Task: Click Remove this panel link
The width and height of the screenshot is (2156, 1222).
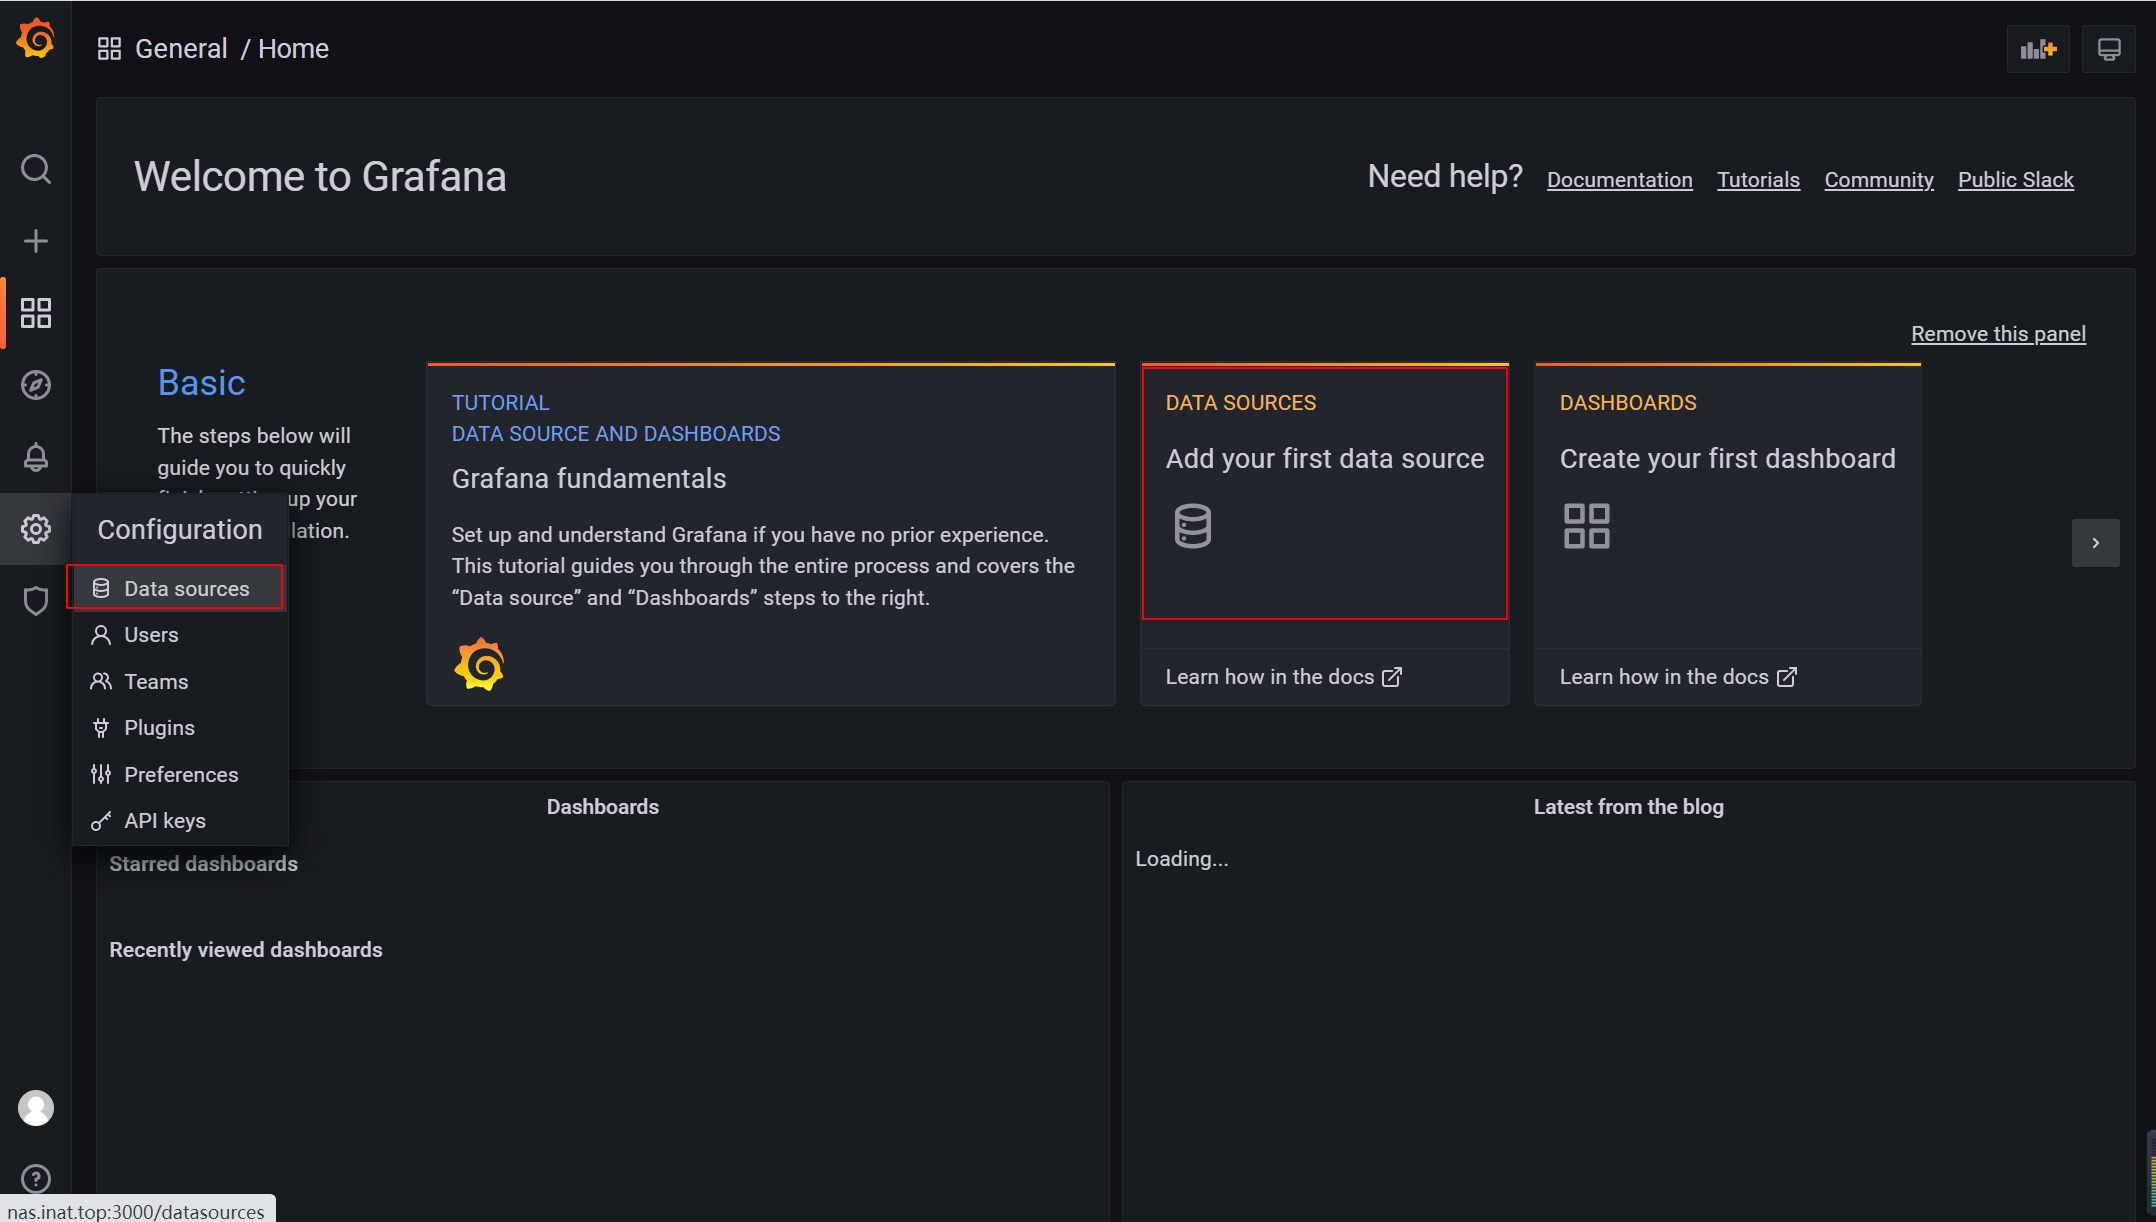Action: 1998,334
